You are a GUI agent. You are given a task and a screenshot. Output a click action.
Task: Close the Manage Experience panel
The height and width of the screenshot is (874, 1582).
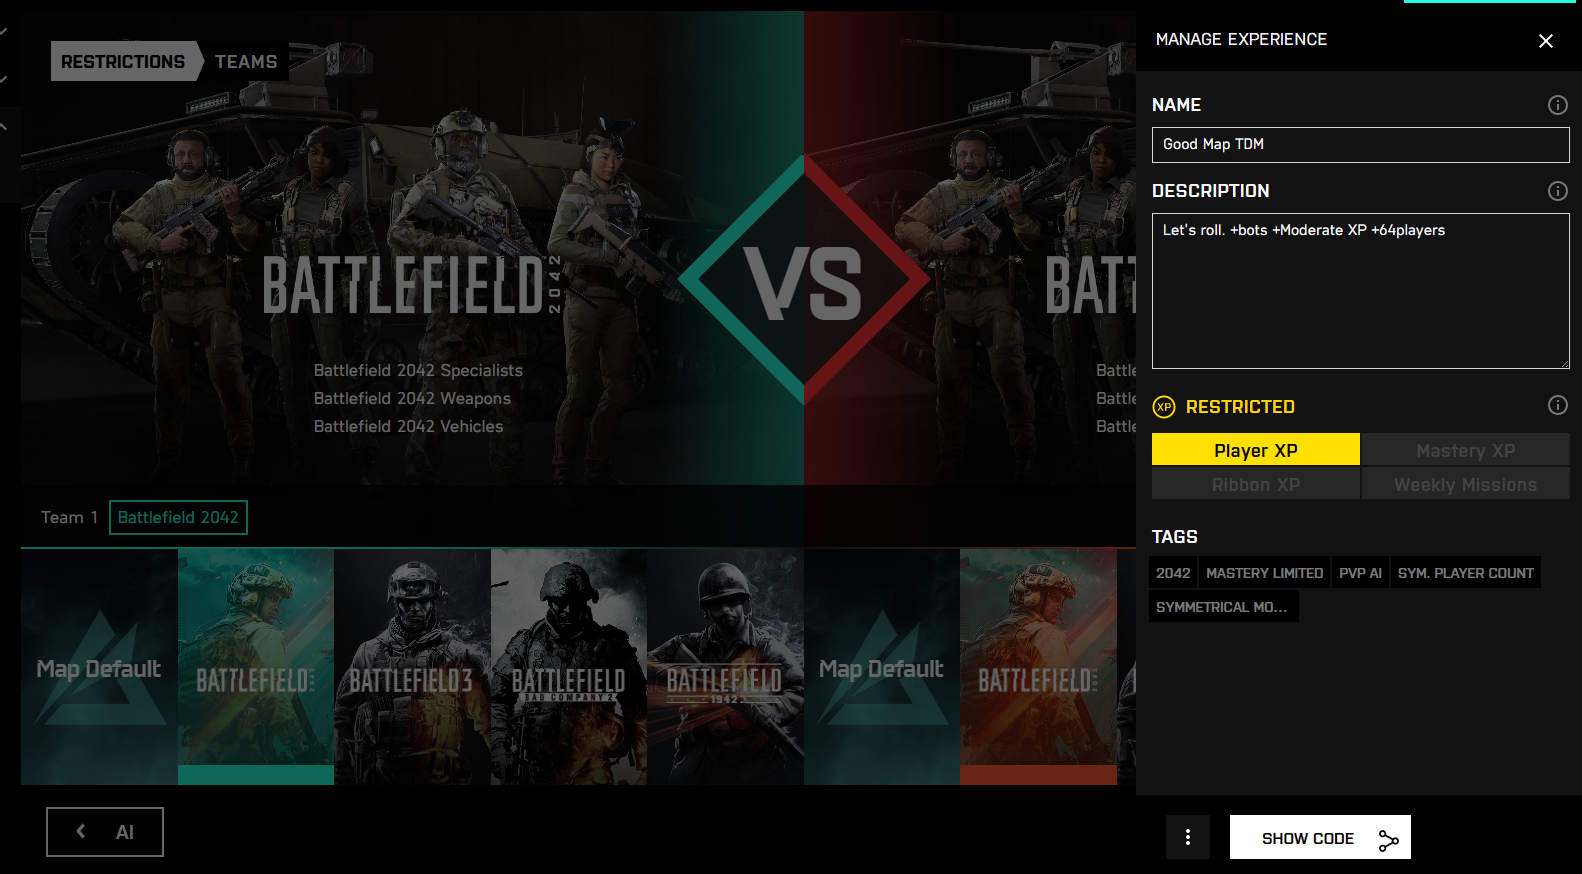pos(1545,41)
